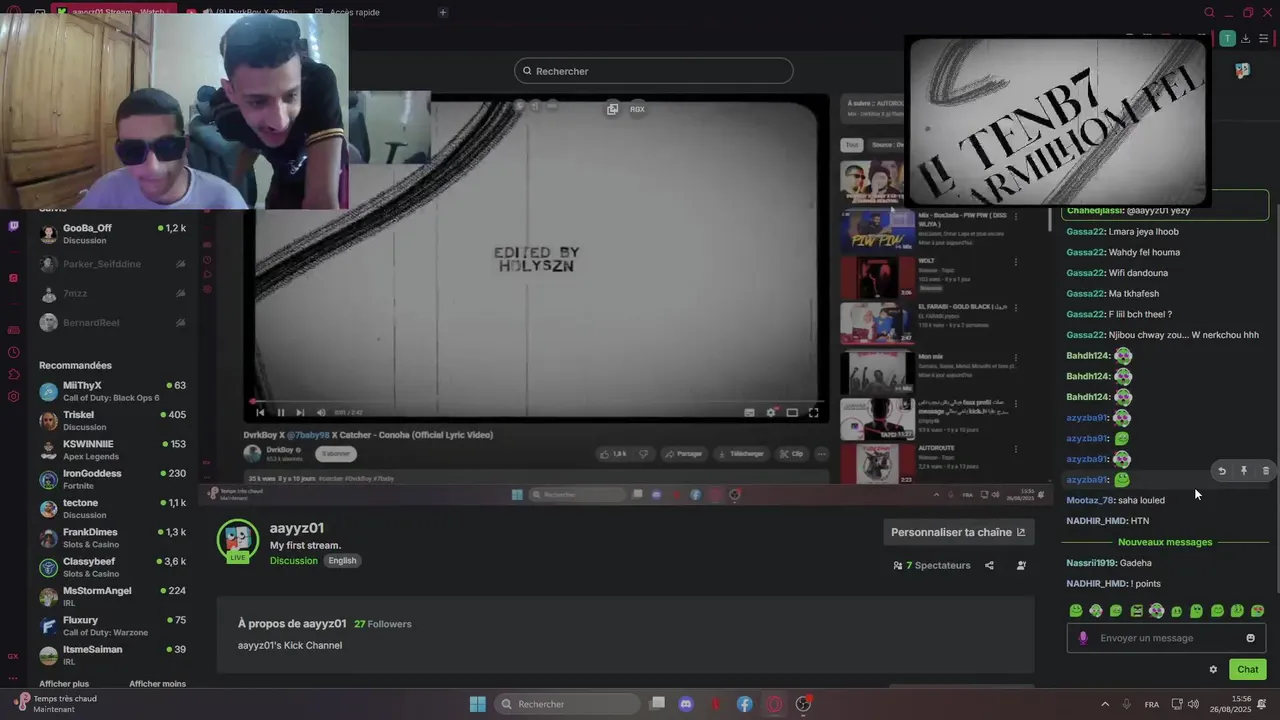Open BernardReel followed channel
This screenshot has height=720, width=1280.
click(x=112, y=323)
